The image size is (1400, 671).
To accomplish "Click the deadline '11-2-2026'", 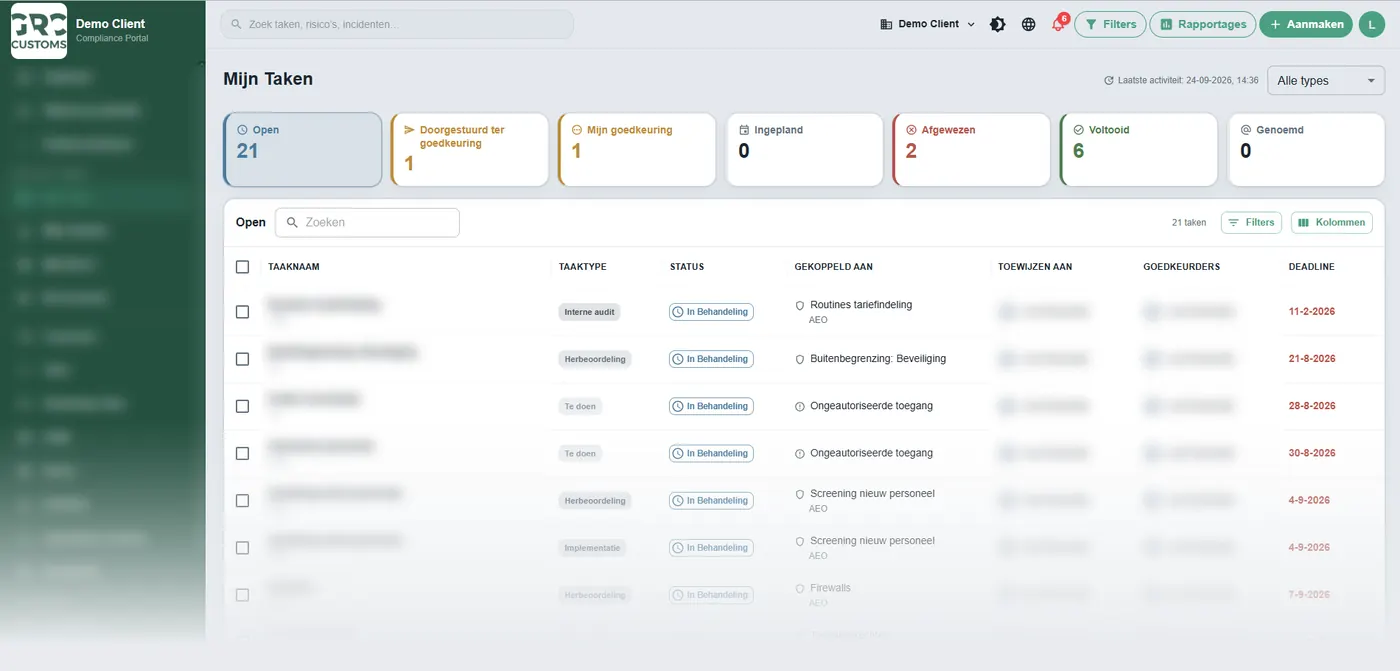I will (1312, 312).
